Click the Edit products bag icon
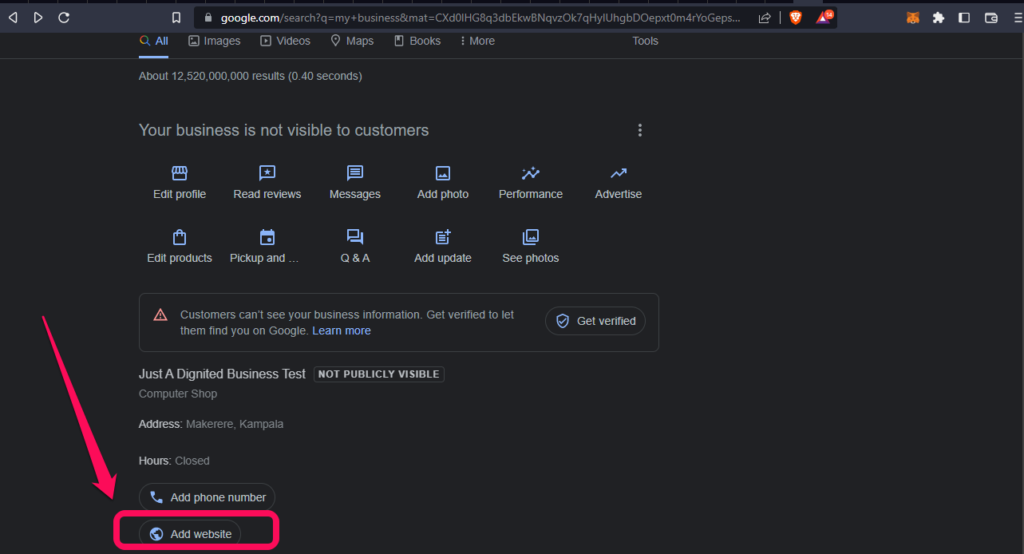The height and width of the screenshot is (554, 1024). coord(180,236)
